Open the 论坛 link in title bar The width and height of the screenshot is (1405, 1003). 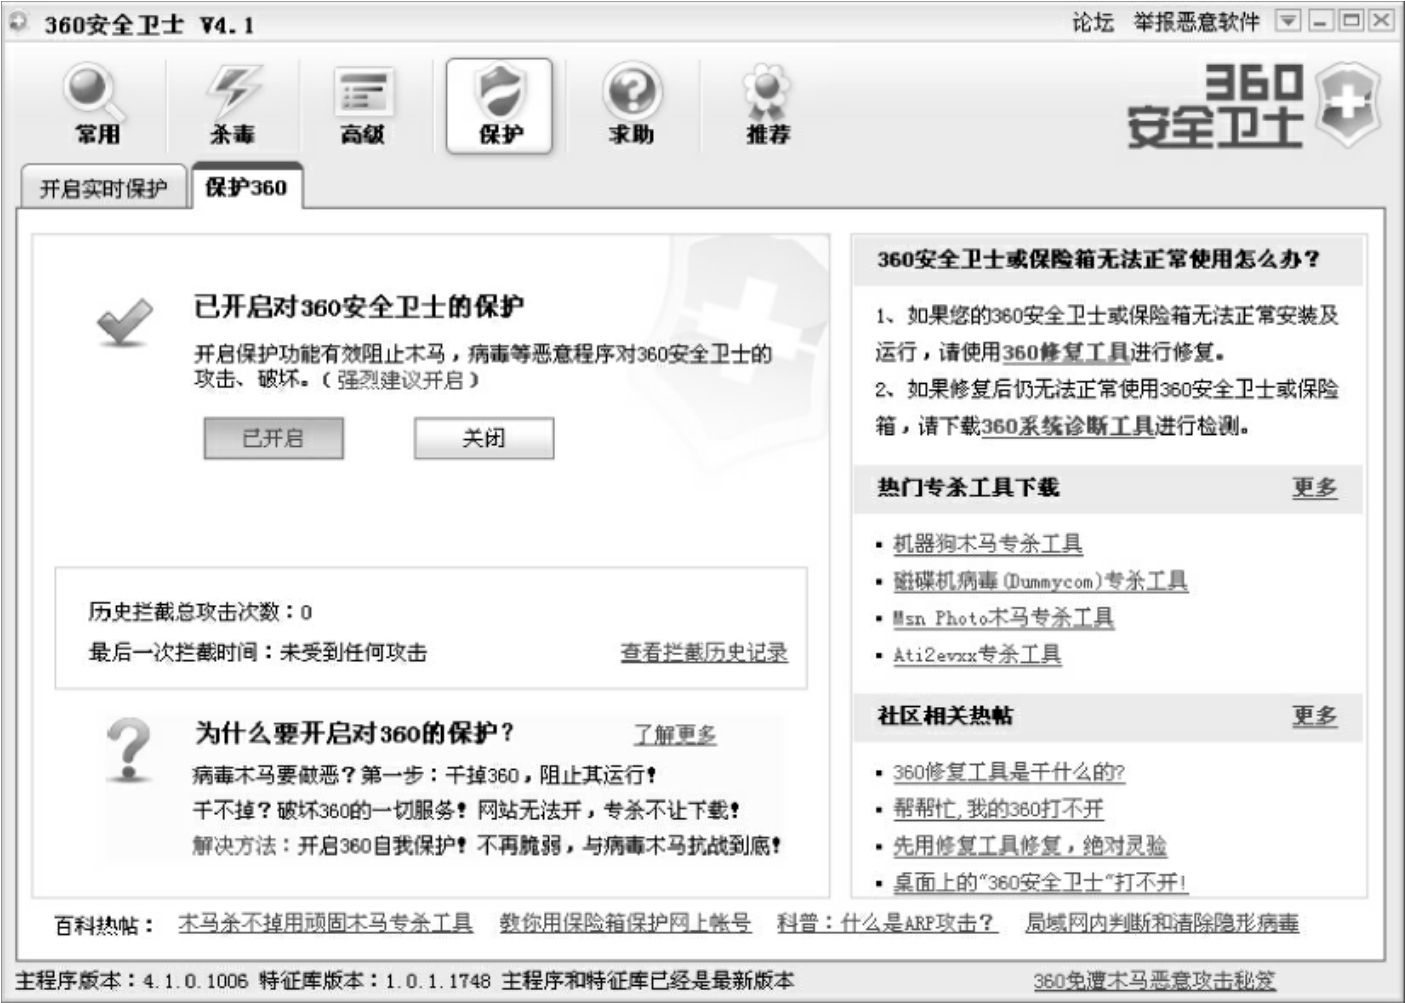[1092, 22]
